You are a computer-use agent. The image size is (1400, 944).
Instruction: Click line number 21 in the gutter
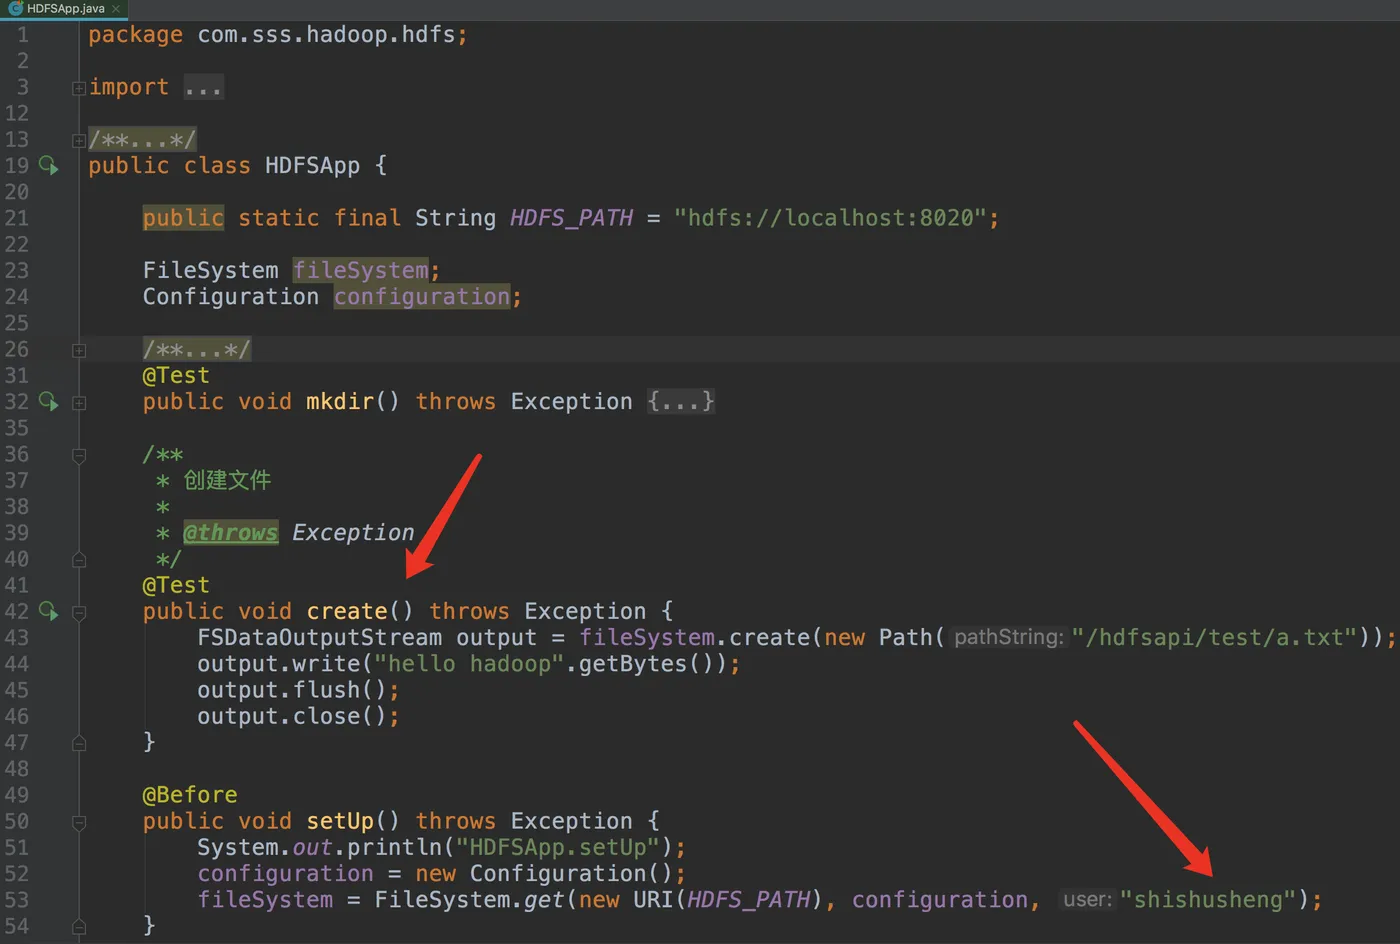pos(17,218)
